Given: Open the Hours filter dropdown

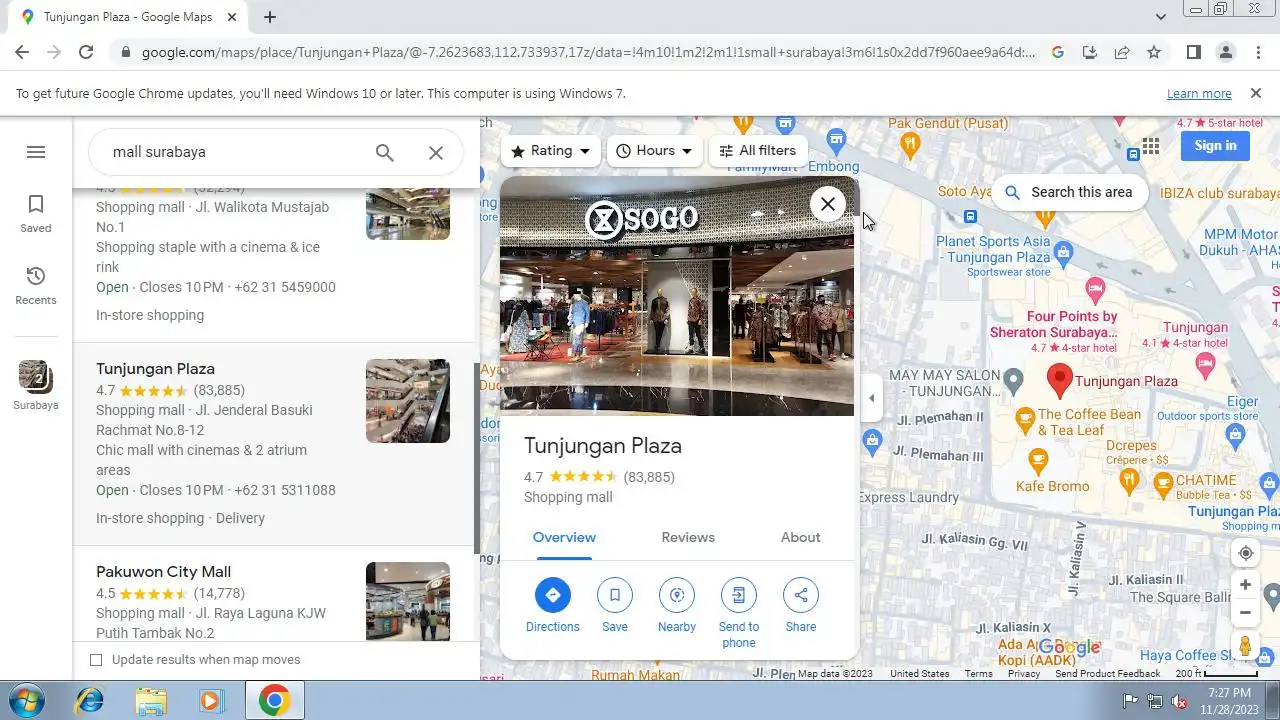Looking at the screenshot, I should click(x=655, y=151).
